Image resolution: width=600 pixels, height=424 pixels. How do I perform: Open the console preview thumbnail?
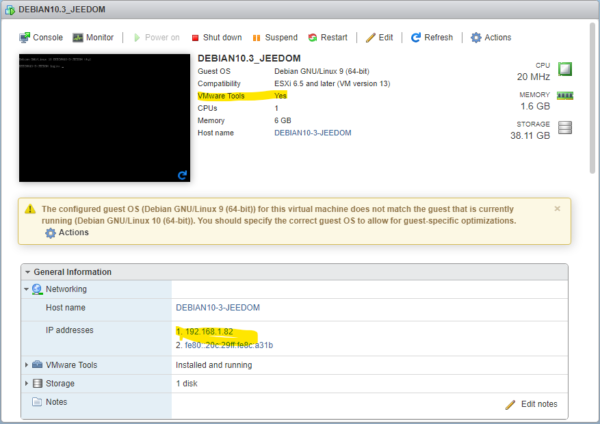coord(104,118)
